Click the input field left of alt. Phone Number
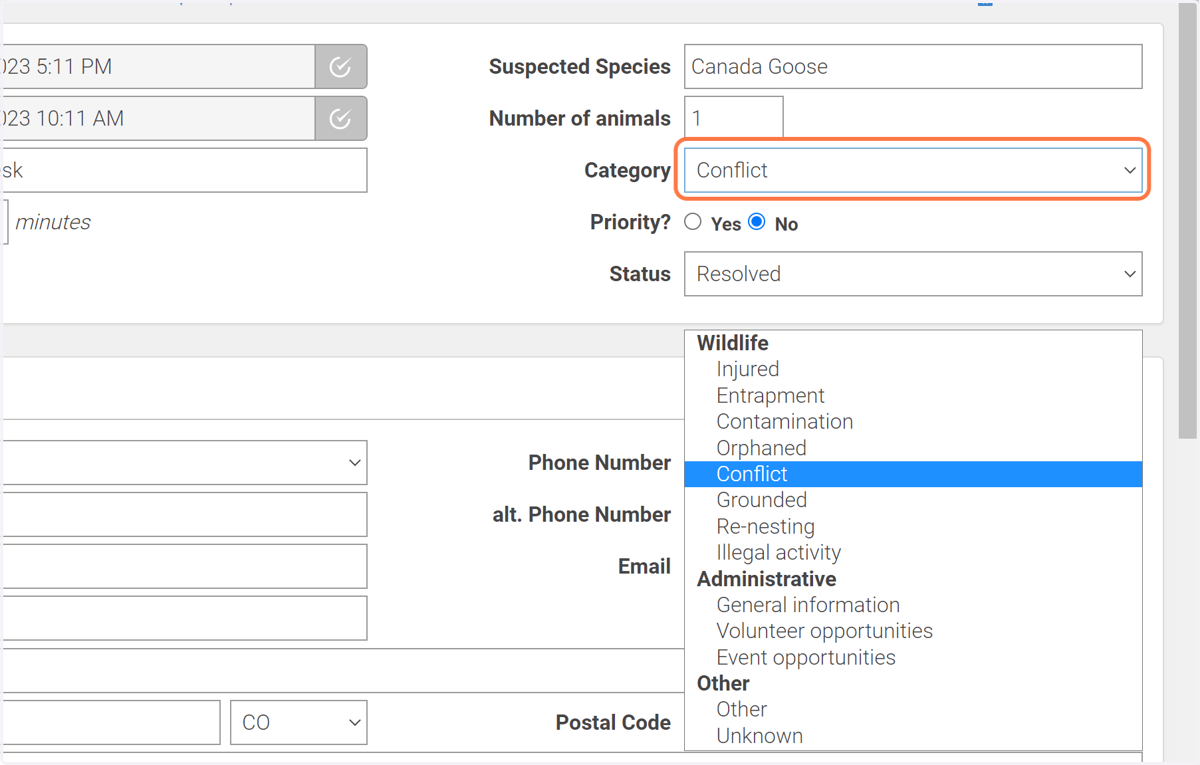The image size is (1200, 765). pyautogui.click(x=184, y=514)
